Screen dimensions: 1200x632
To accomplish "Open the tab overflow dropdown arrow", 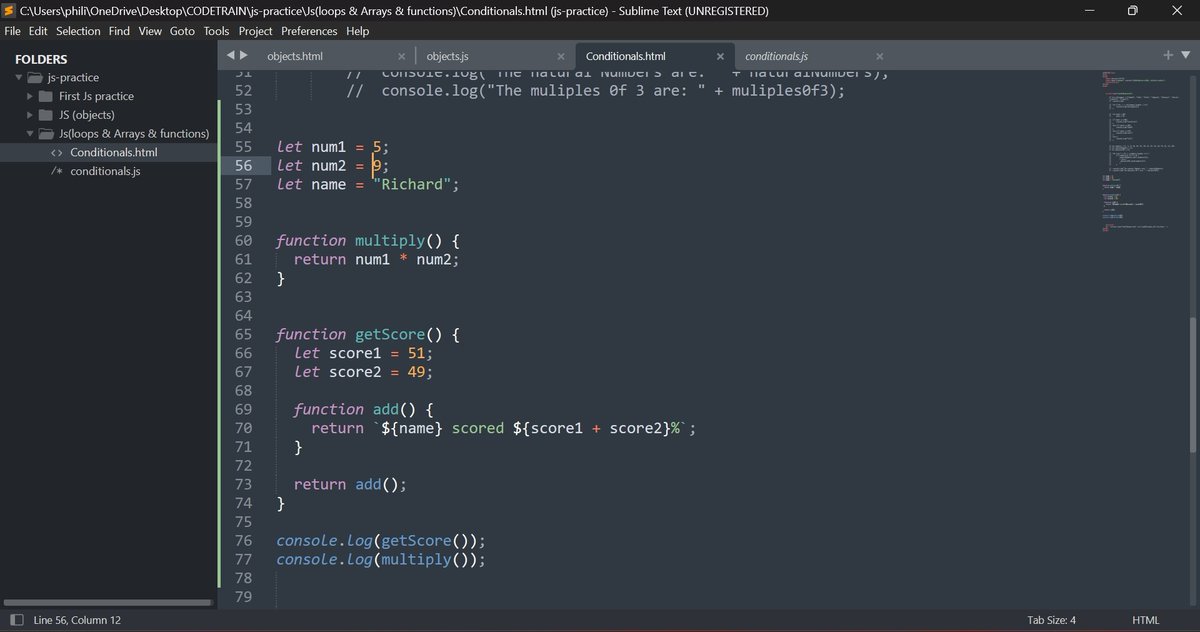I will point(1186,56).
